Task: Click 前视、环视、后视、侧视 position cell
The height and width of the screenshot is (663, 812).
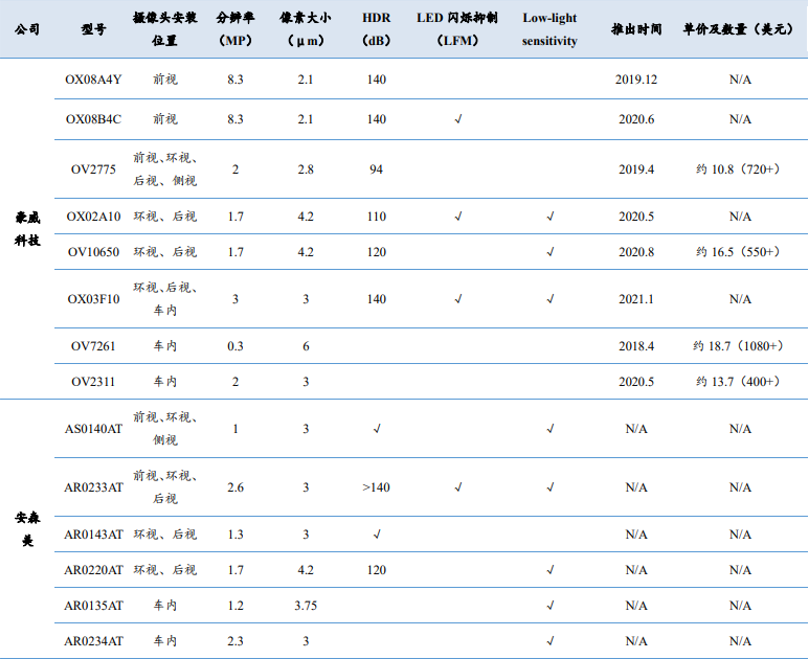Action: tap(165, 169)
